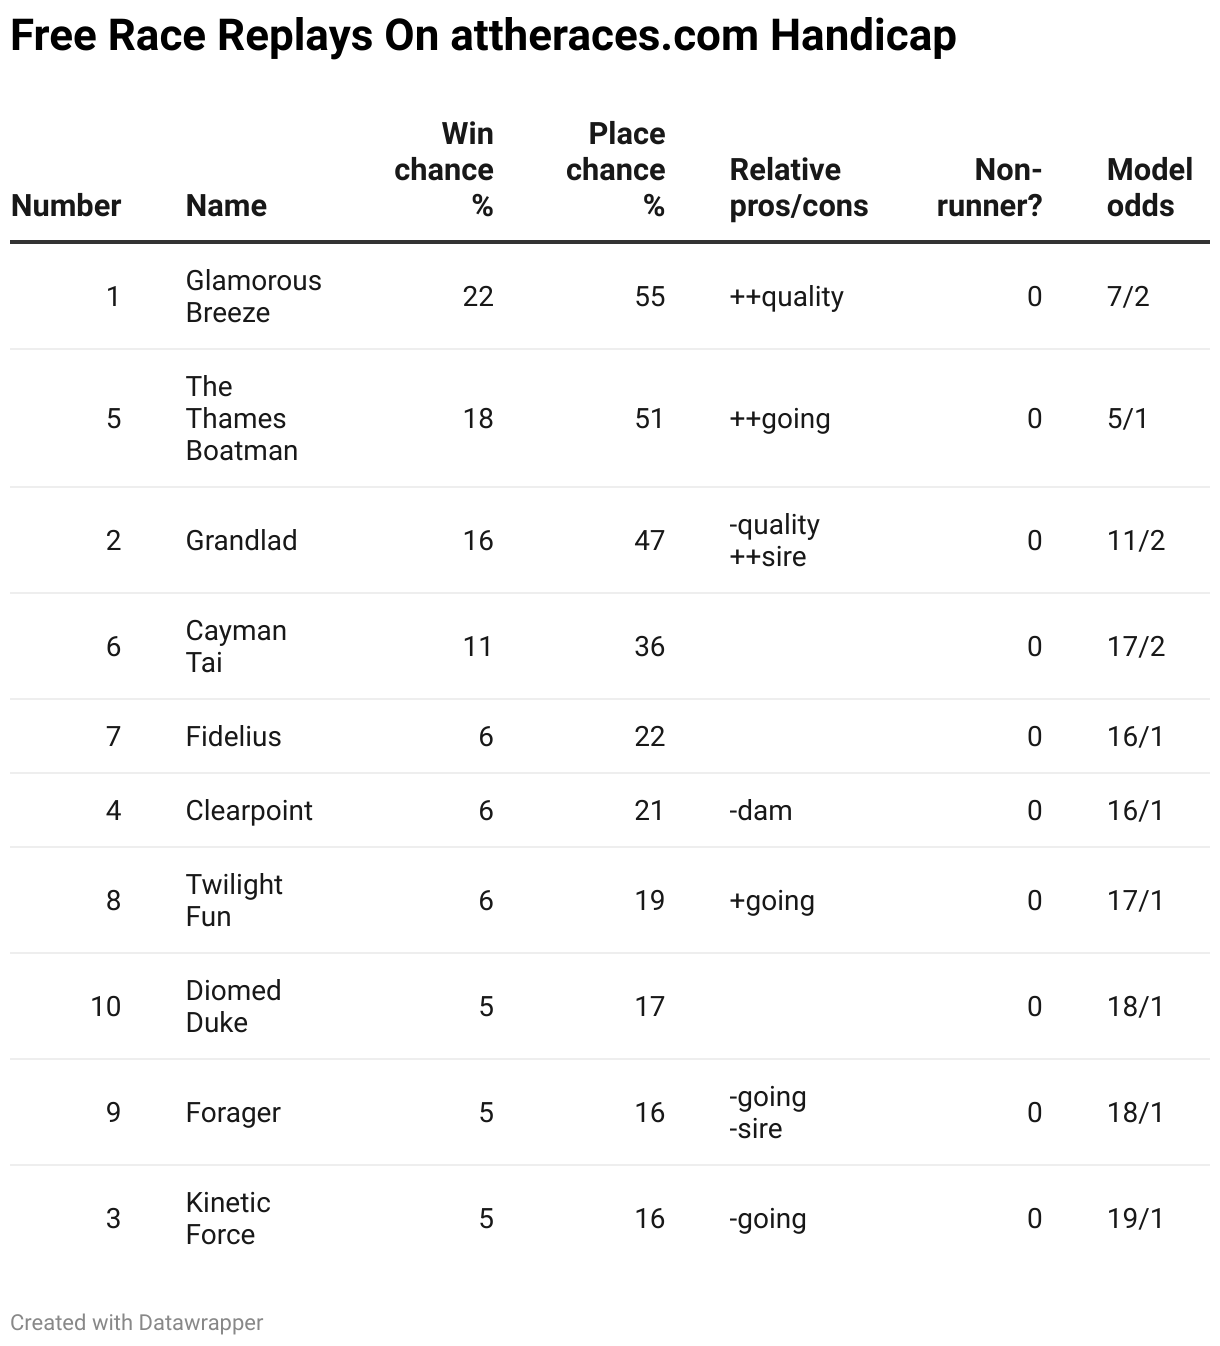Open the Created with Datawrapper link

[x=137, y=1322]
